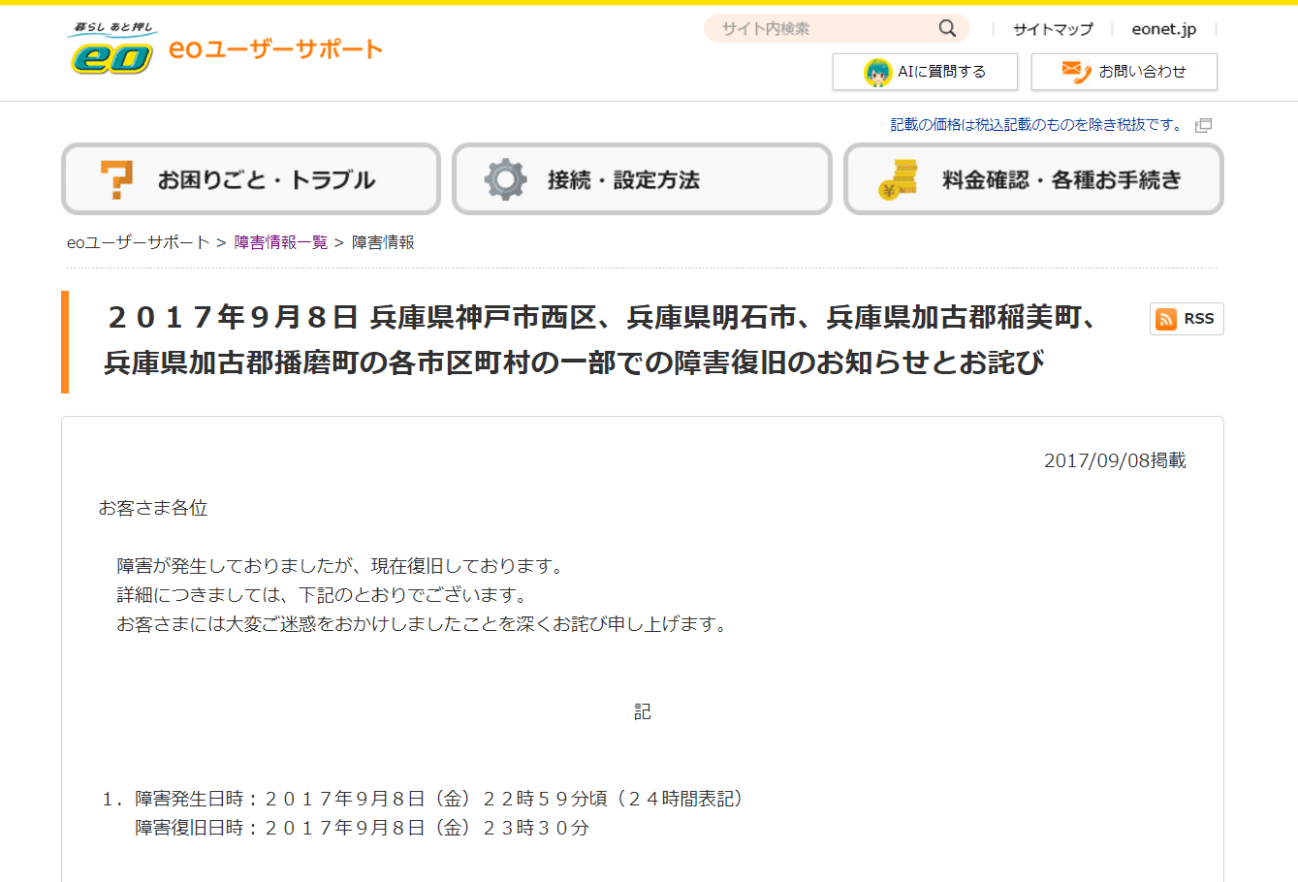Click the tax-exclusive price notice link
Screen dimensions: 1298x882
[1037, 125]
